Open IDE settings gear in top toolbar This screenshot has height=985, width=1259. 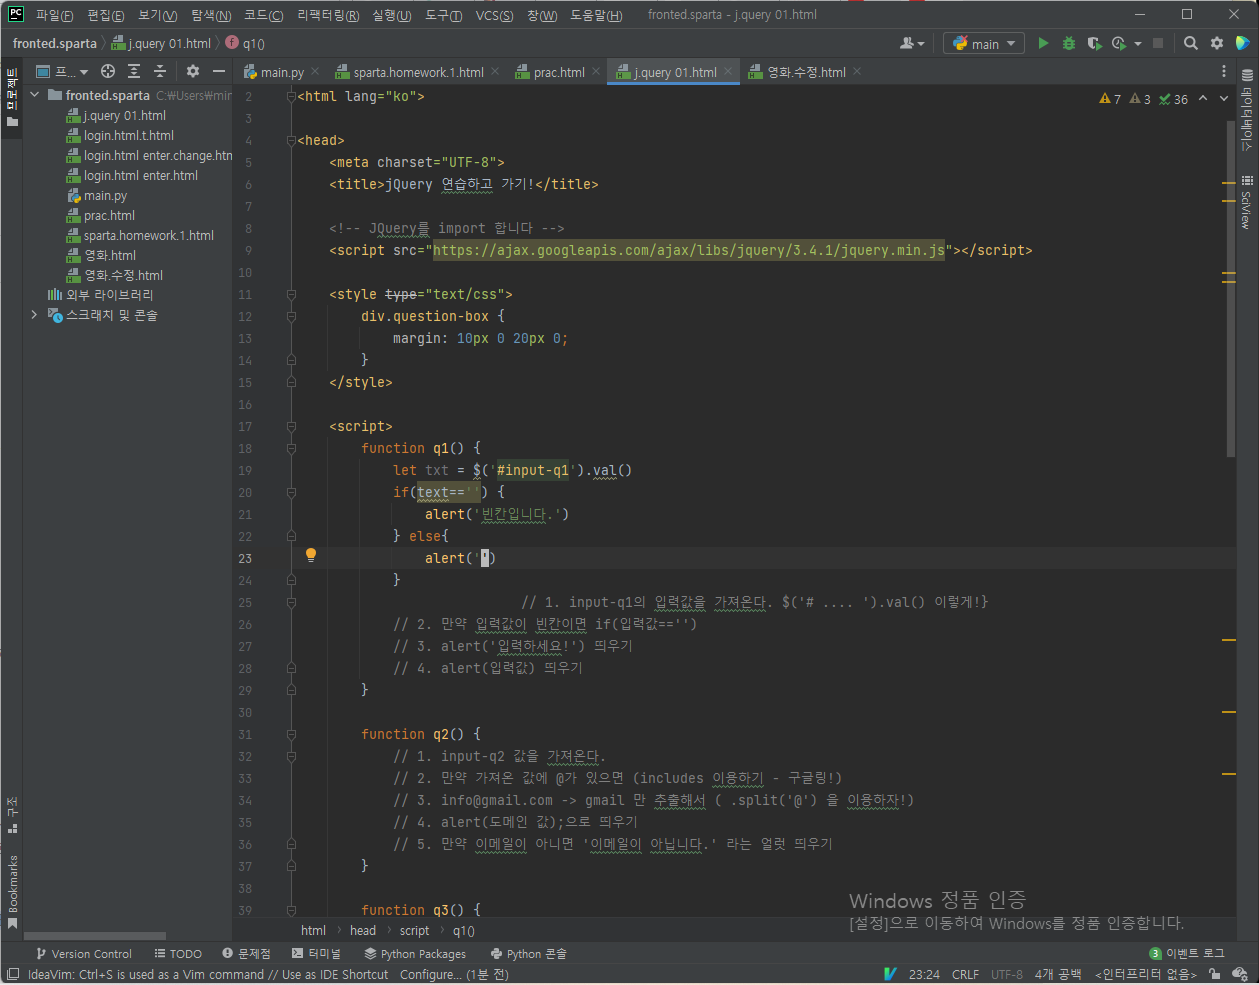coord(1217,43)
